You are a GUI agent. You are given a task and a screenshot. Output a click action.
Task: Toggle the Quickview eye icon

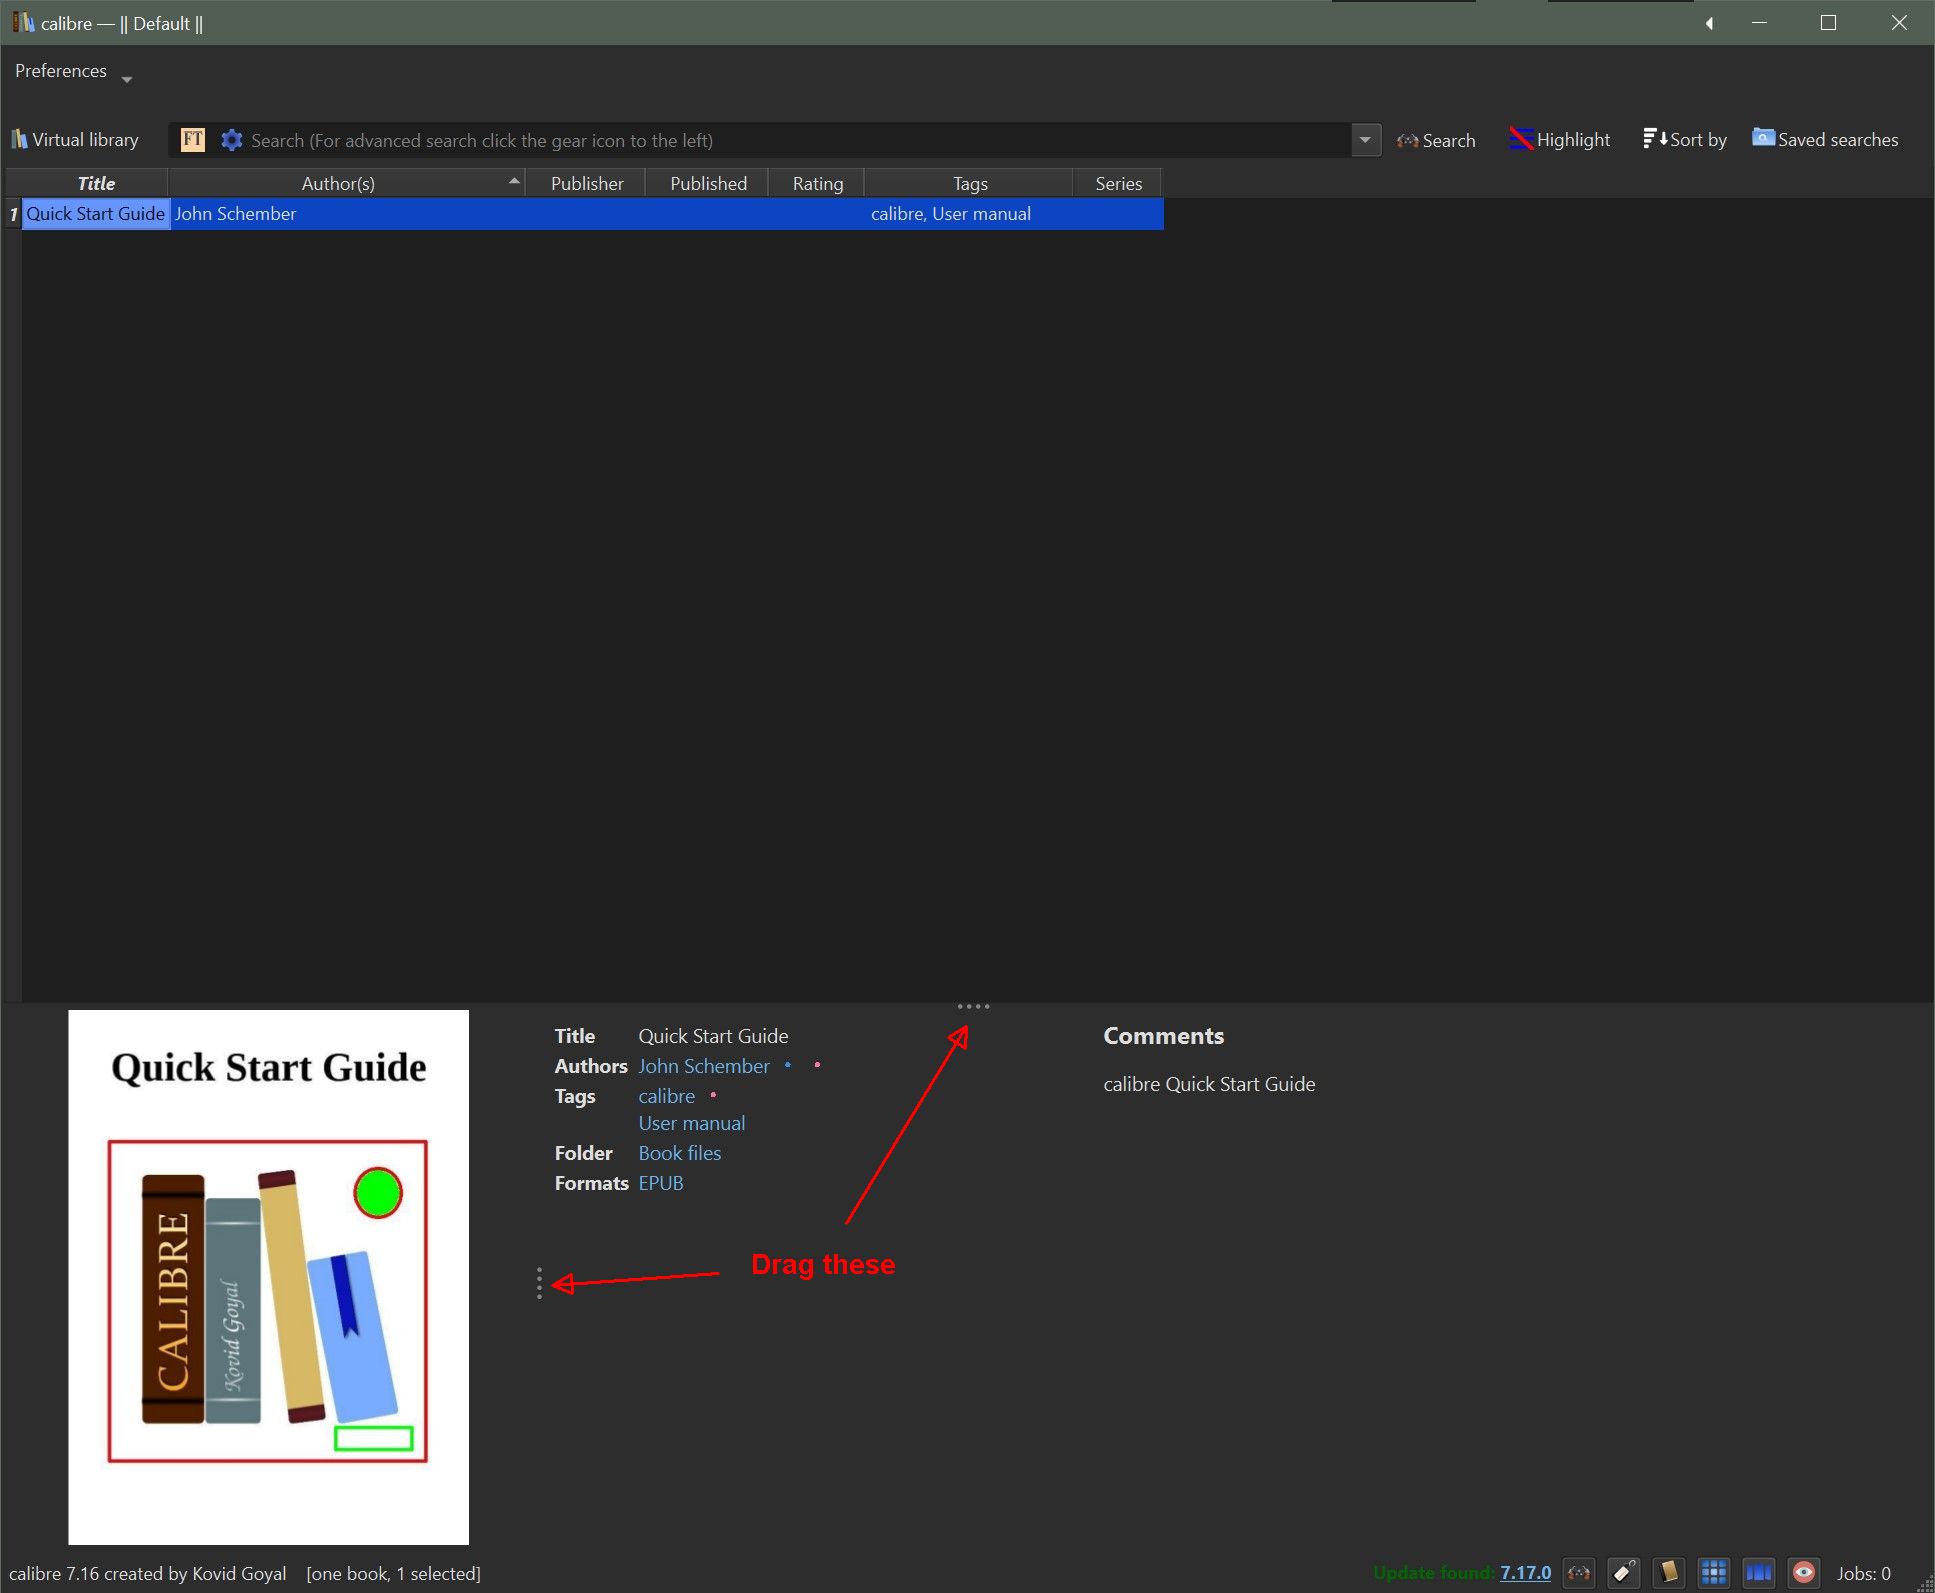pyautogui.click(x=1804, y=1572)
